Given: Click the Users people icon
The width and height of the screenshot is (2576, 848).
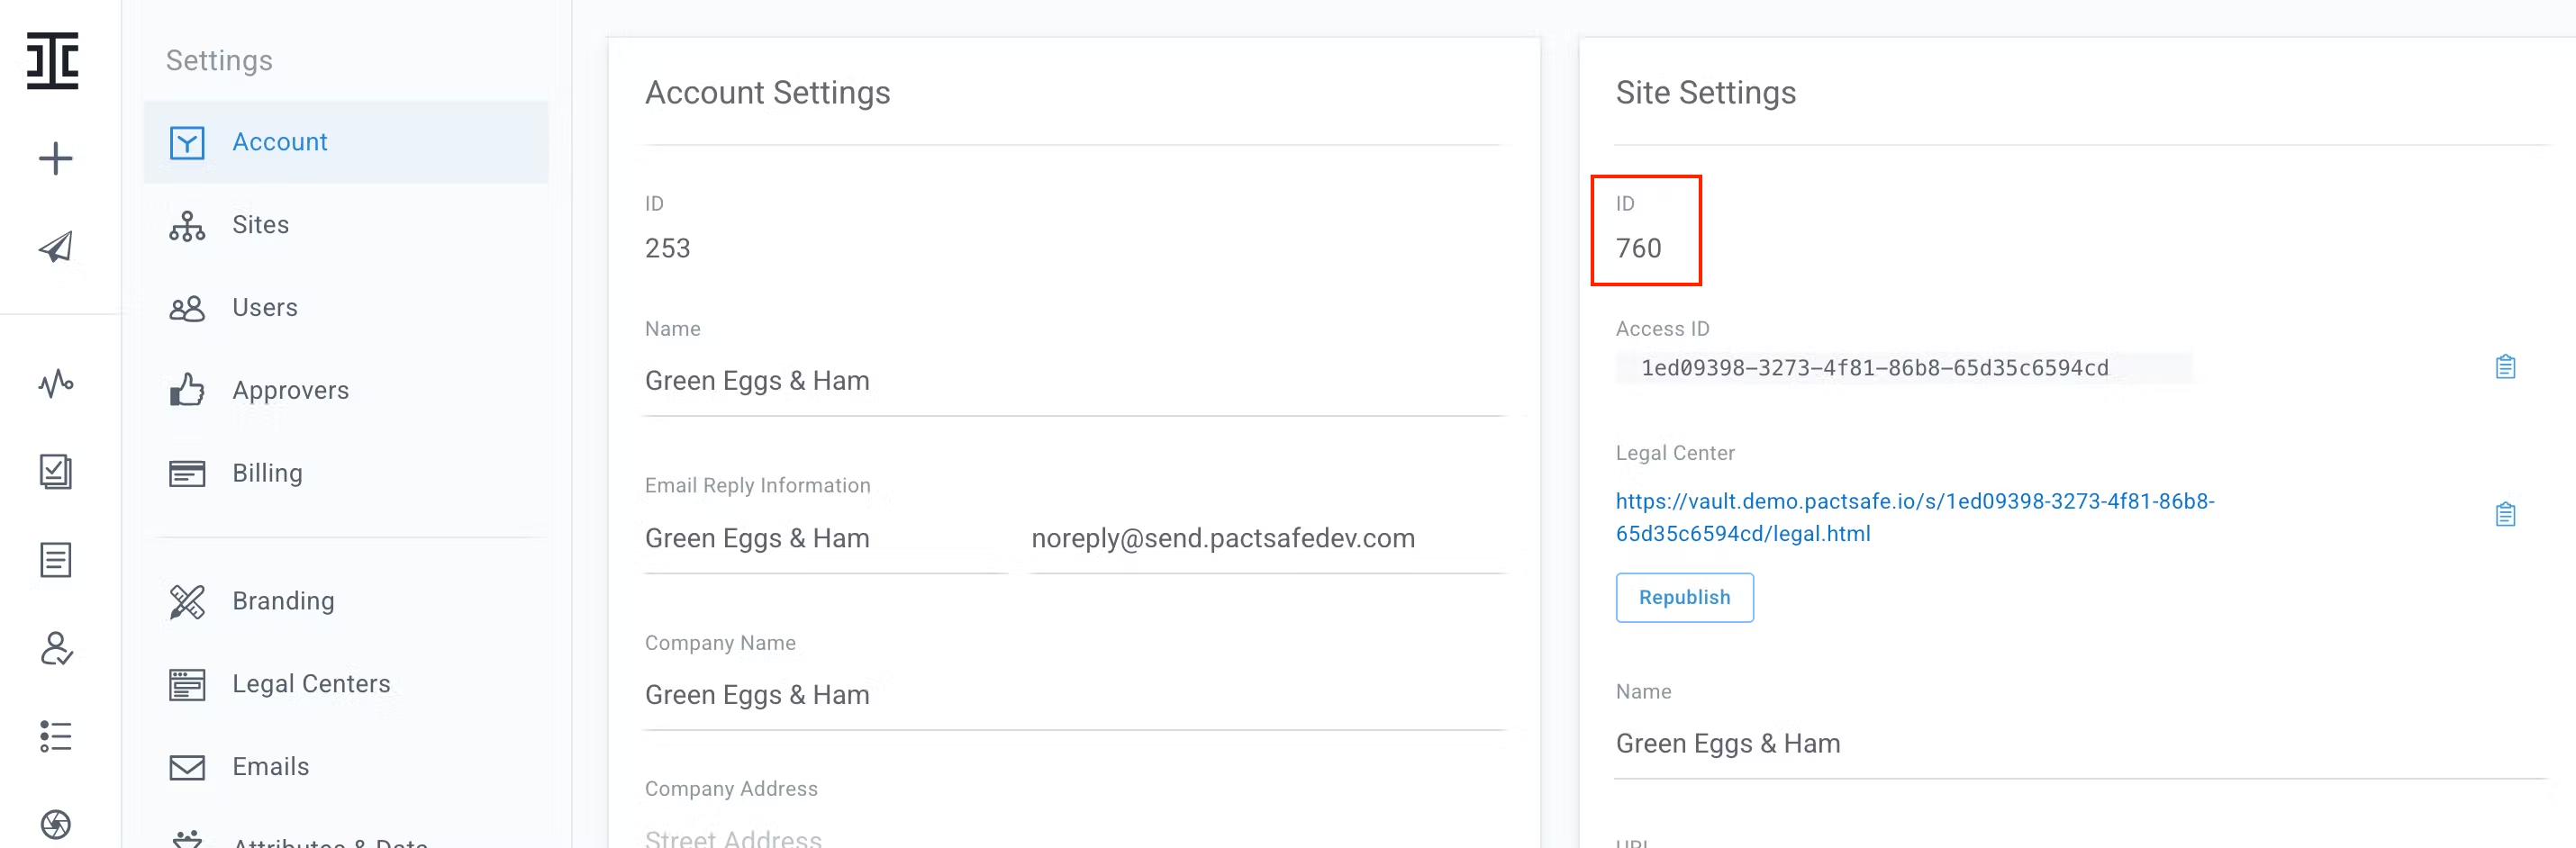Looking at the screenshot, I should 187,308.
